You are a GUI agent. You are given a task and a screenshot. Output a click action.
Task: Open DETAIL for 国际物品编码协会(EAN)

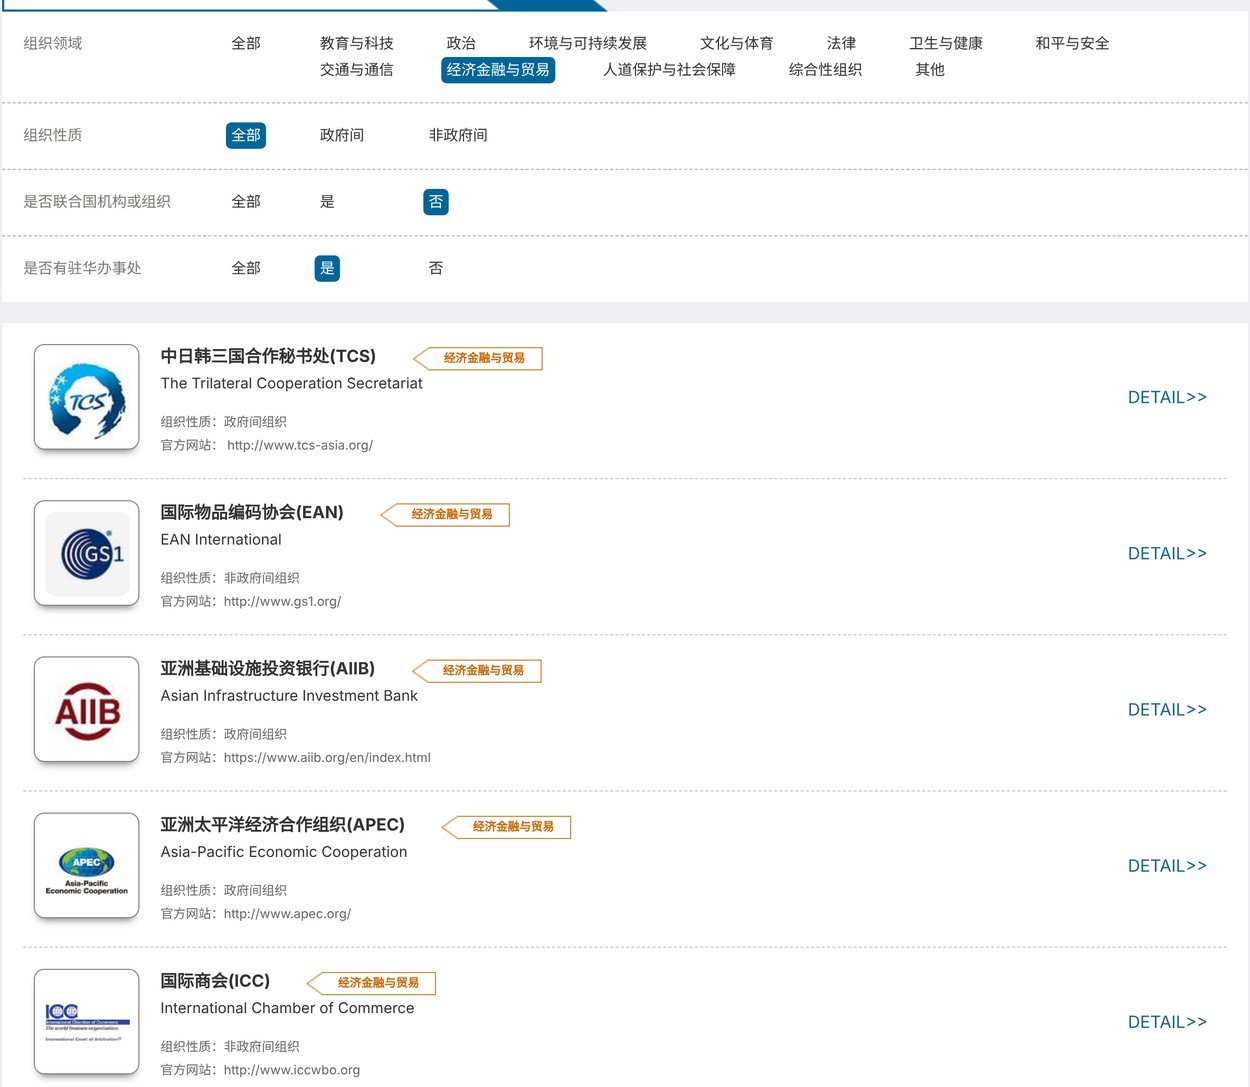click(1167, 553)
